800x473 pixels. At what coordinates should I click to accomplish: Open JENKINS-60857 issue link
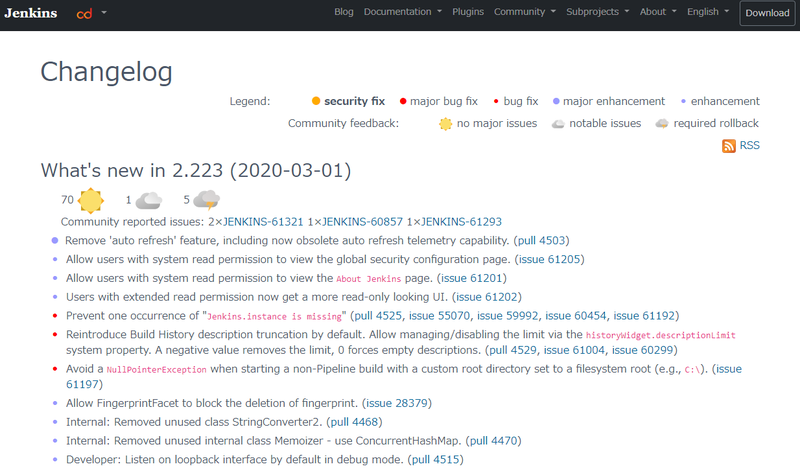point(362,222)
